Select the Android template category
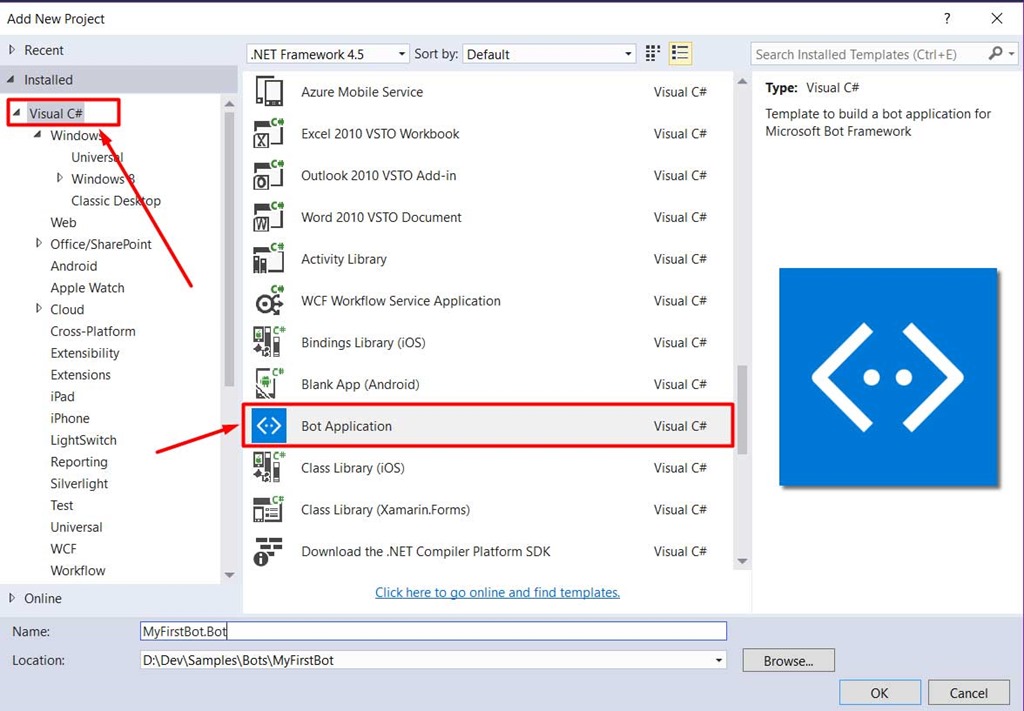This screenshot has width=1024, height=711. tap(73, 265)
